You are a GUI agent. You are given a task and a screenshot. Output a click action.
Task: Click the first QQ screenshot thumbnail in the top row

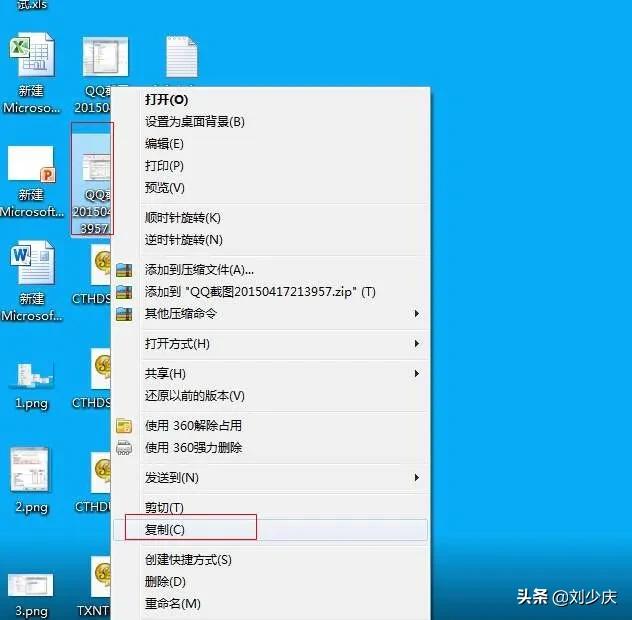[106, 56]
